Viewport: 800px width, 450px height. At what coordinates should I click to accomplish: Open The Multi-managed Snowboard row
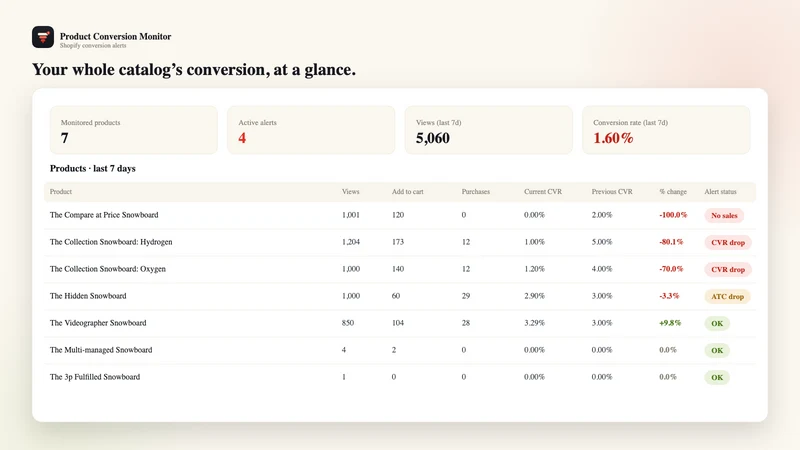coord(400,351)
